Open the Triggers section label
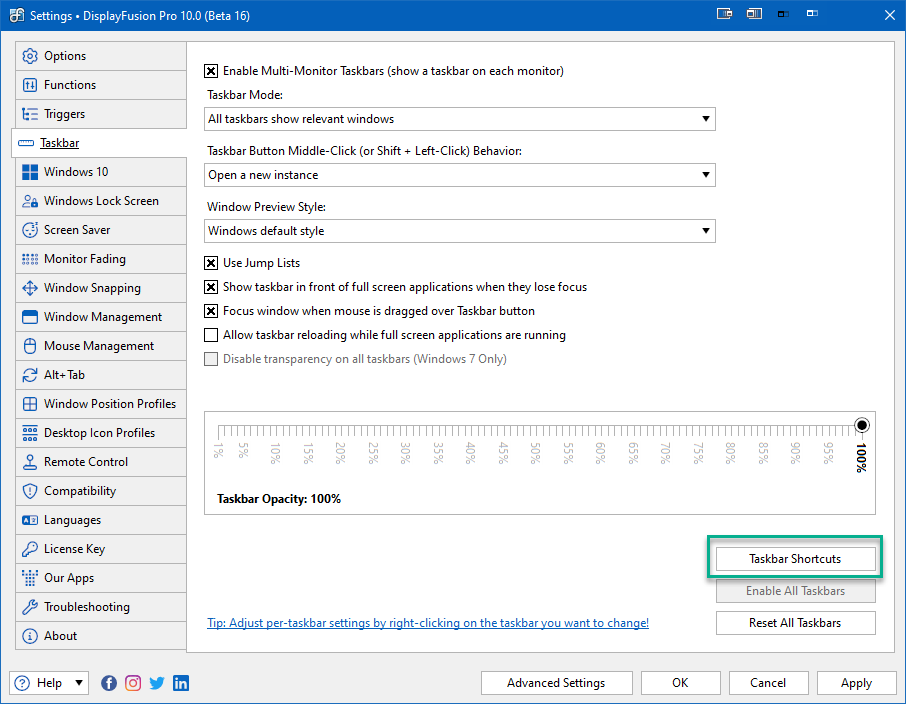 tap(64, 114)
